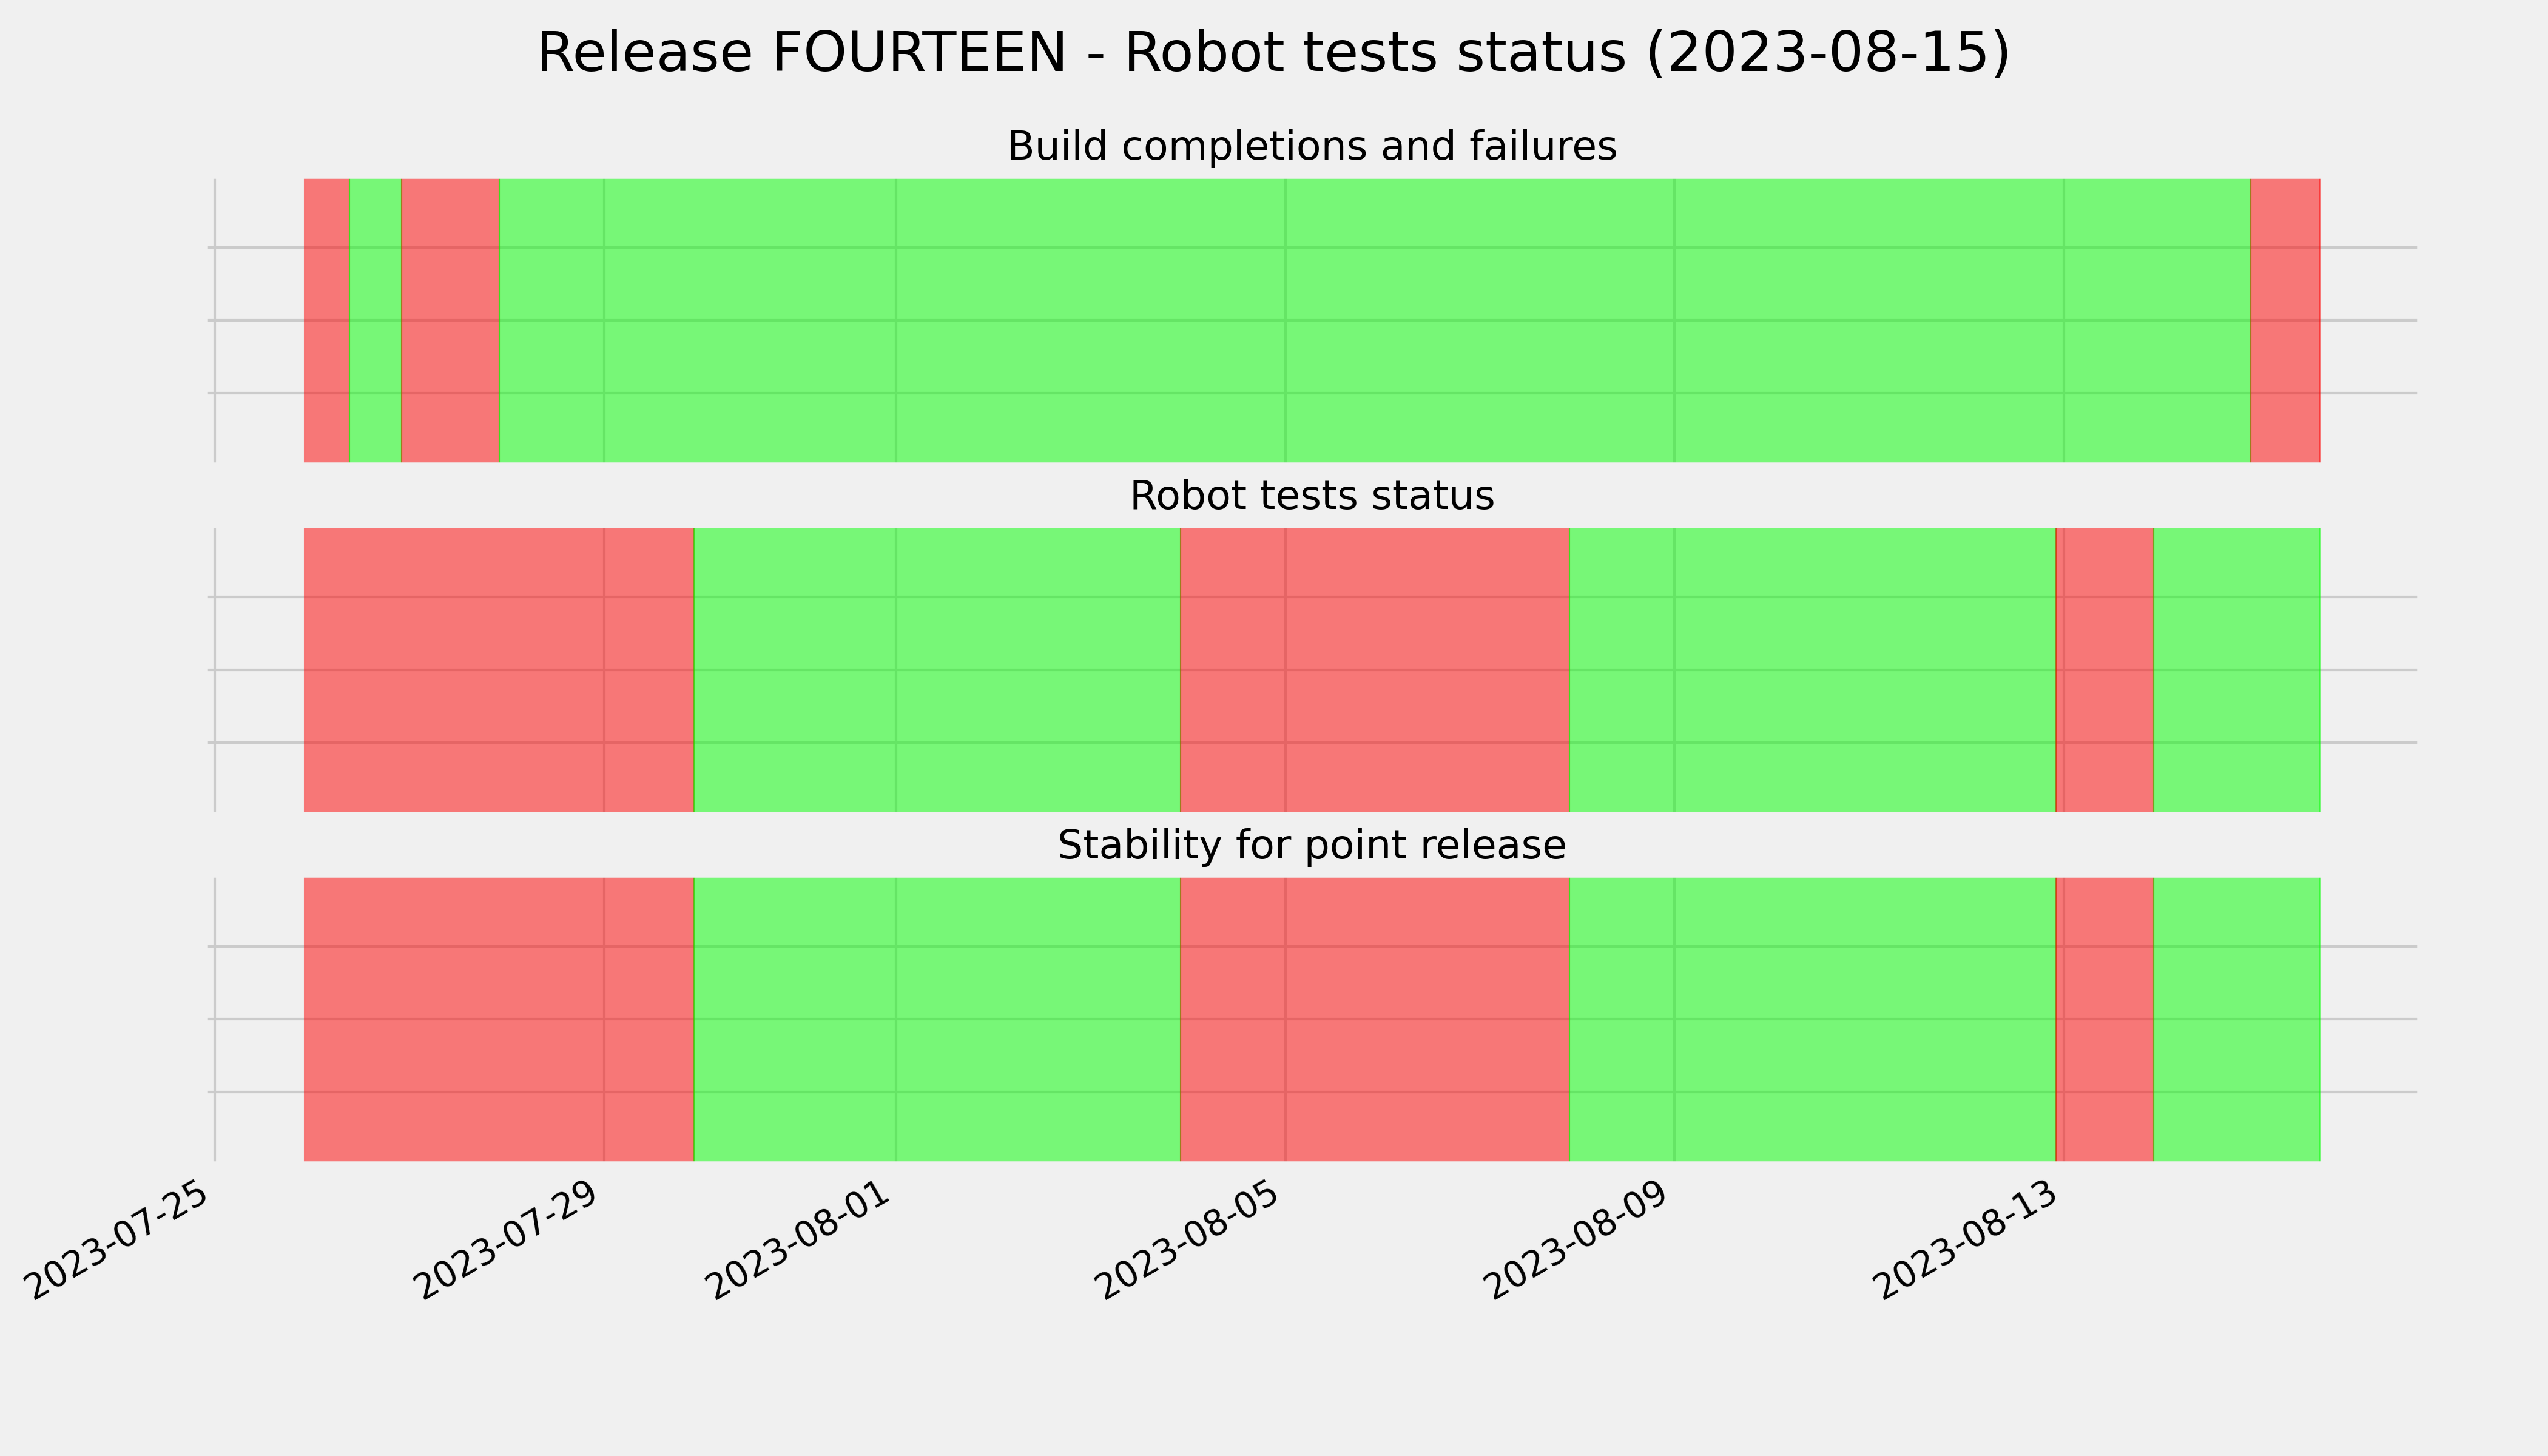Select the 'Build completions and failures' subplot title
The image size is (2548, 1456).
[x=1311, y=147]
